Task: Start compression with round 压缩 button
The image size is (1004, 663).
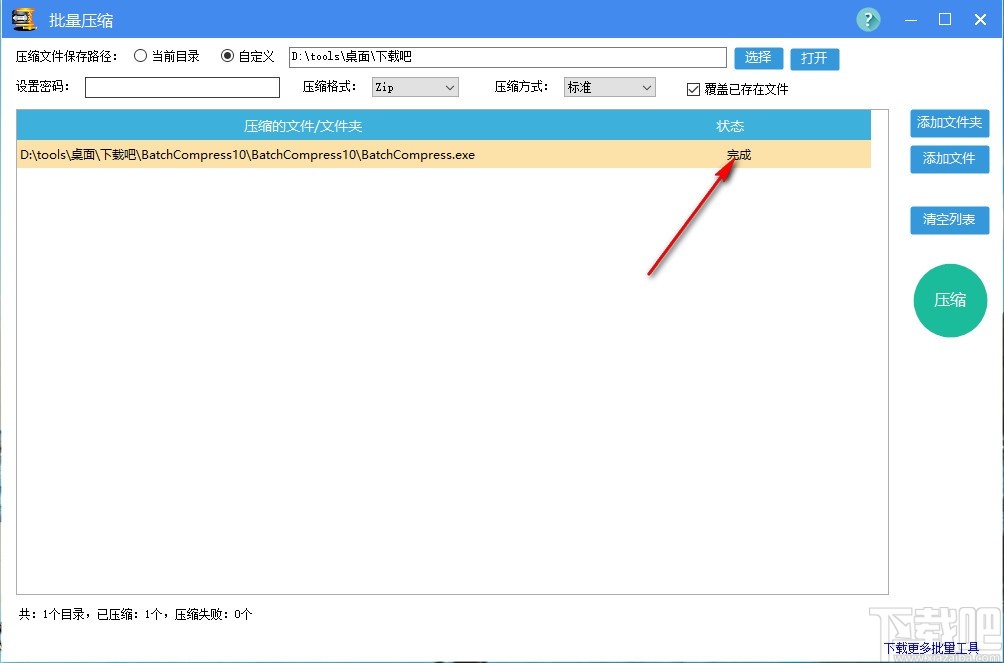Action: click(x=950, y=300)
